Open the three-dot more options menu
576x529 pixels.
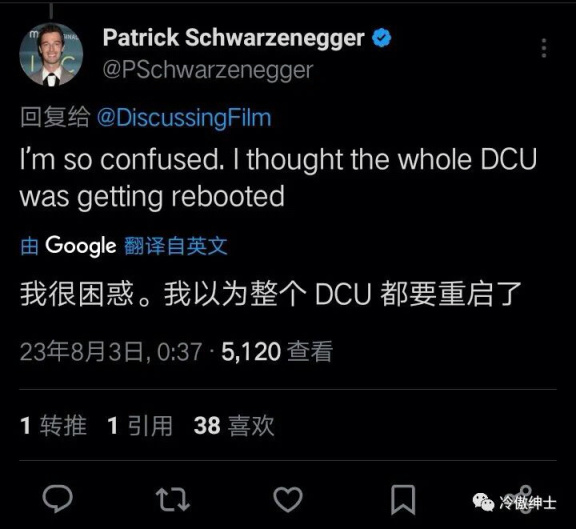(x=544, y=48)
